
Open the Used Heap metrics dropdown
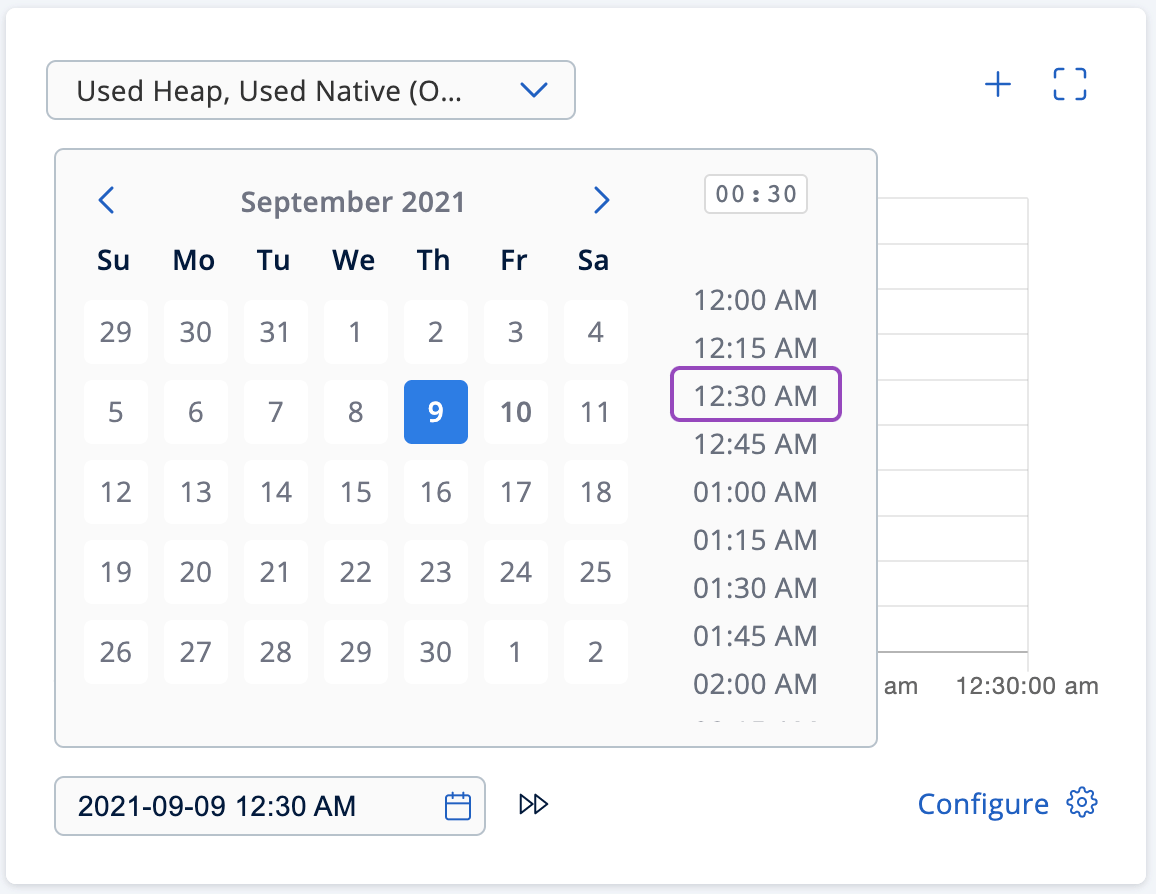point(311,91)
